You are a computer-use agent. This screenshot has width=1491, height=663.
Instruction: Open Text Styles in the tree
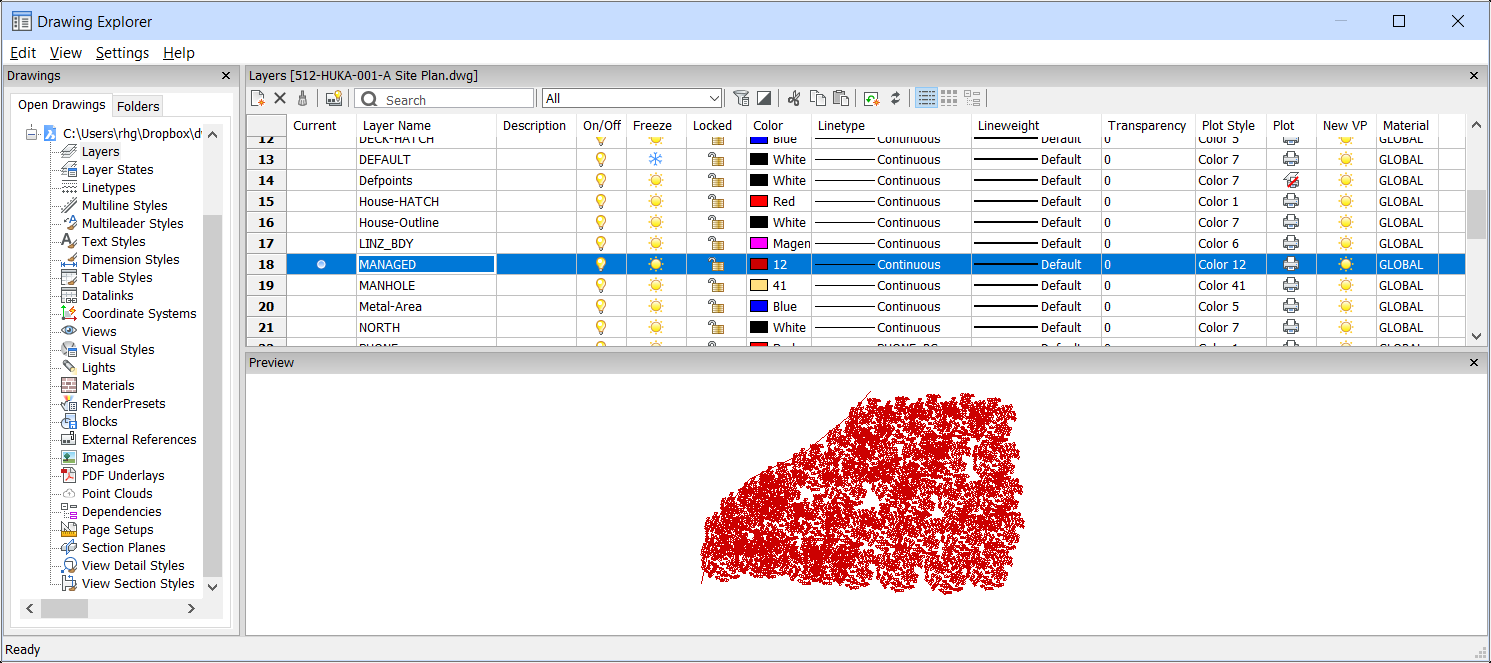coord(113,242)
